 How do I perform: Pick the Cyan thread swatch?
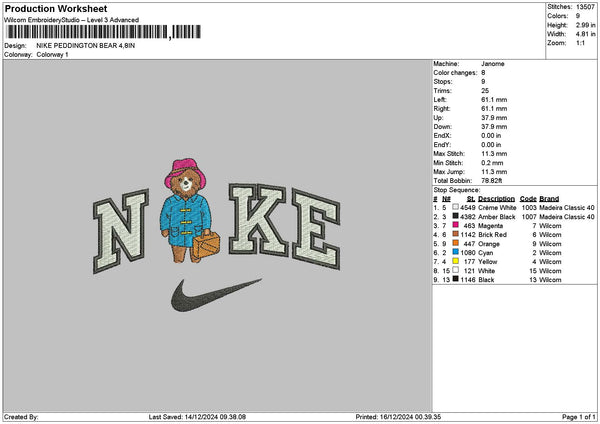coord(455,252)
